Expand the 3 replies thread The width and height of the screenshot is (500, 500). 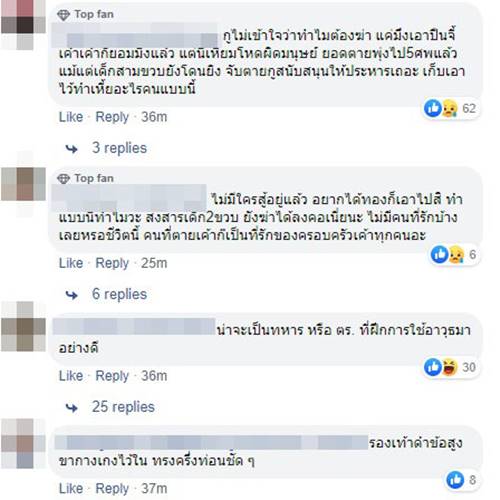point(119,148)
